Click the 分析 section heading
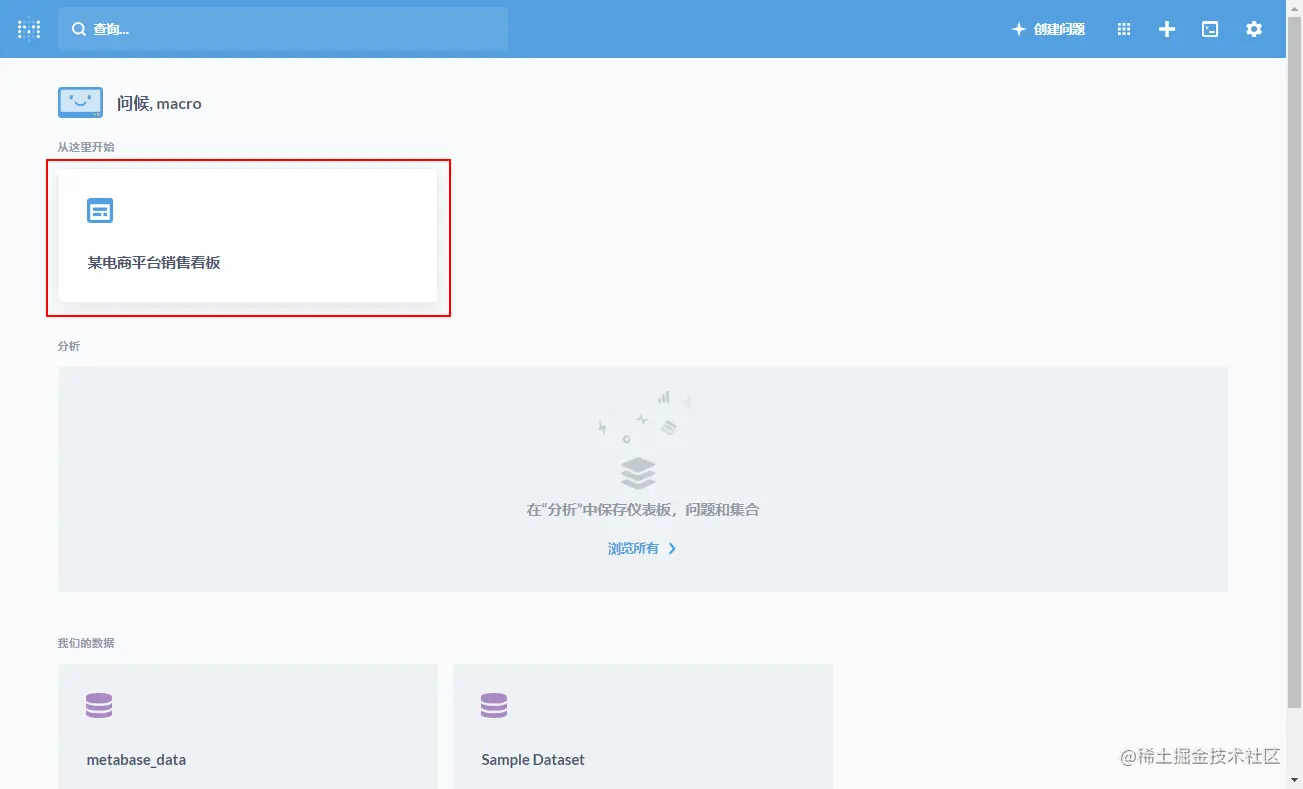Image resolution: width=1303 pixels, height=789 pixels. coord(69,346)
